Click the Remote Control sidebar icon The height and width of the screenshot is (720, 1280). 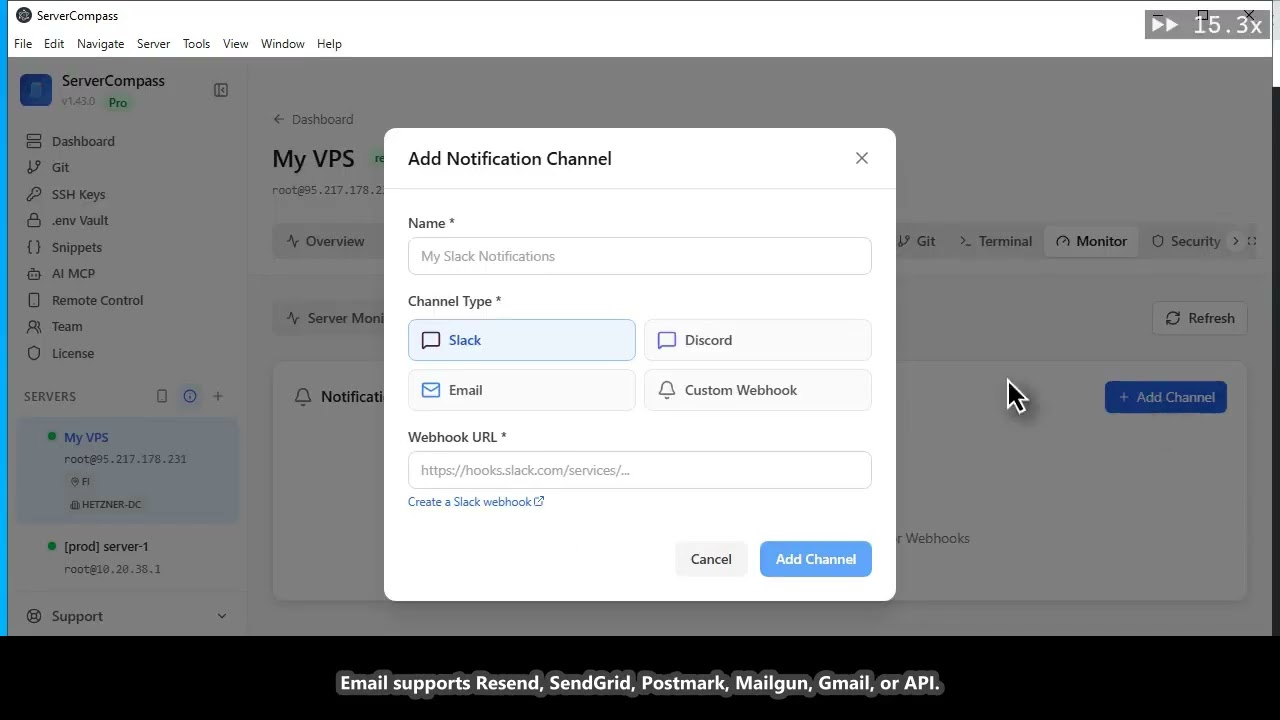point(34,300)
